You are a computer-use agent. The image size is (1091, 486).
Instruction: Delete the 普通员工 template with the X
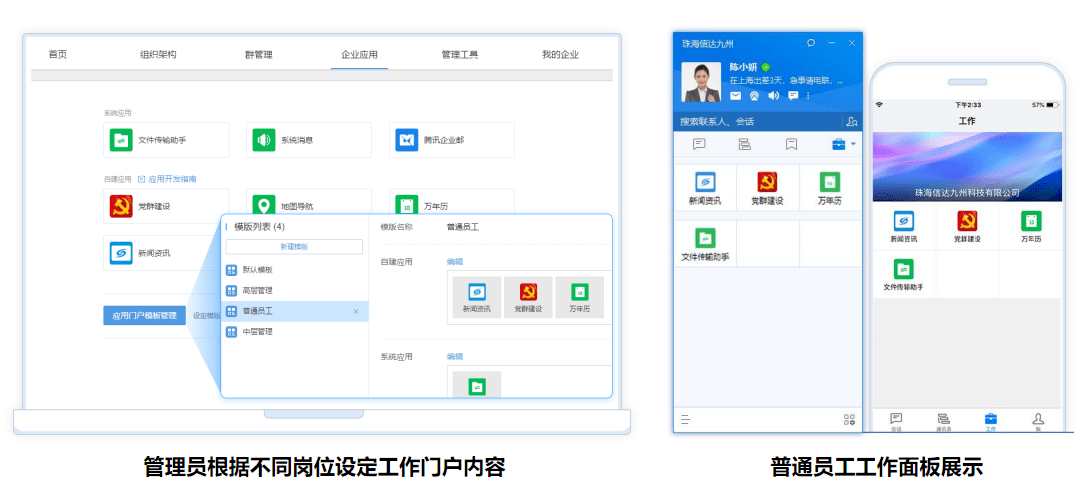(356, 311)
